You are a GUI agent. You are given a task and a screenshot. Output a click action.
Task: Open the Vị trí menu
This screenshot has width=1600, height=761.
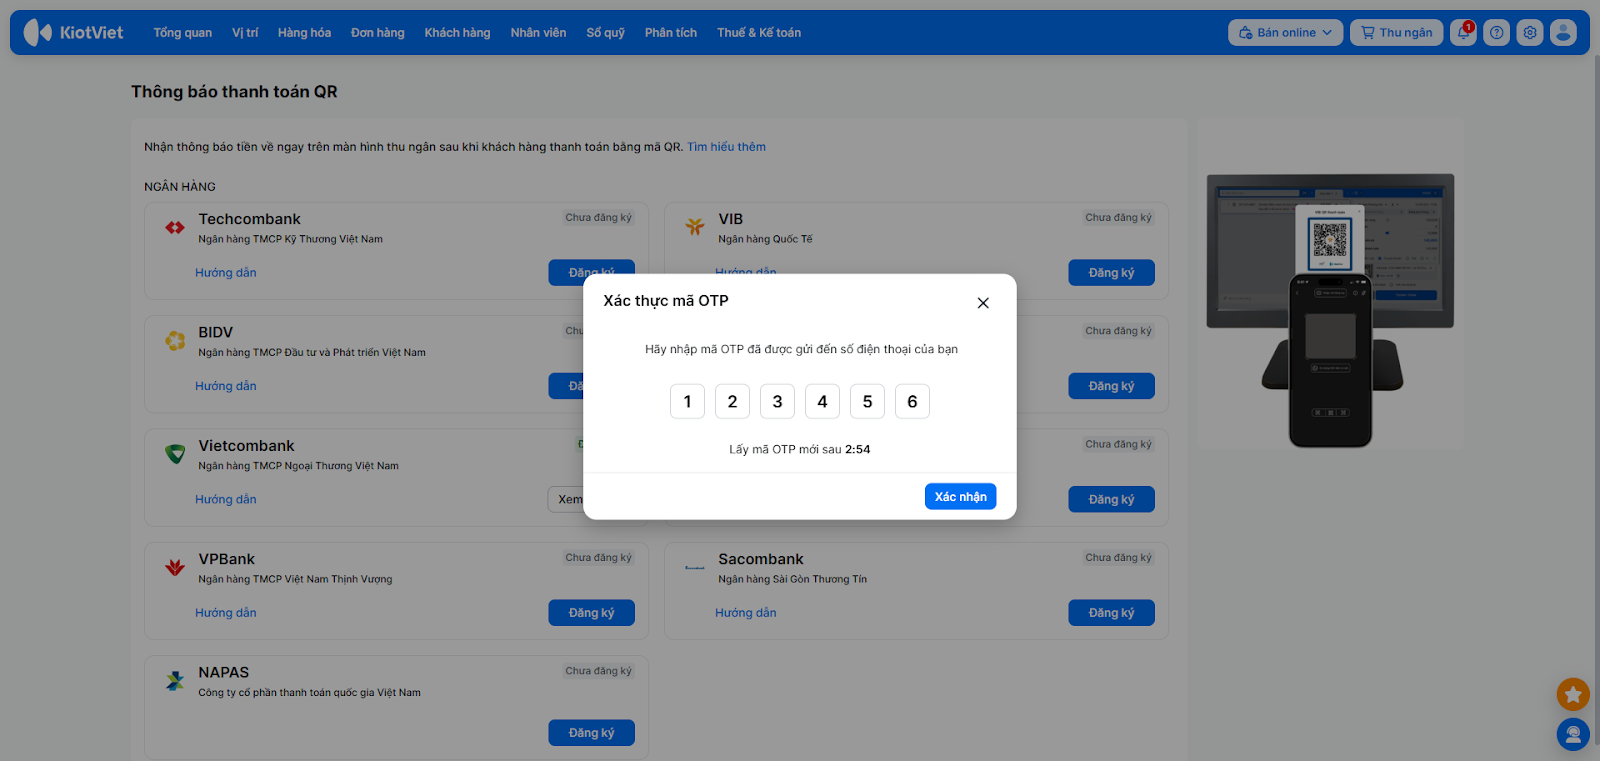(x=245, y=33)
